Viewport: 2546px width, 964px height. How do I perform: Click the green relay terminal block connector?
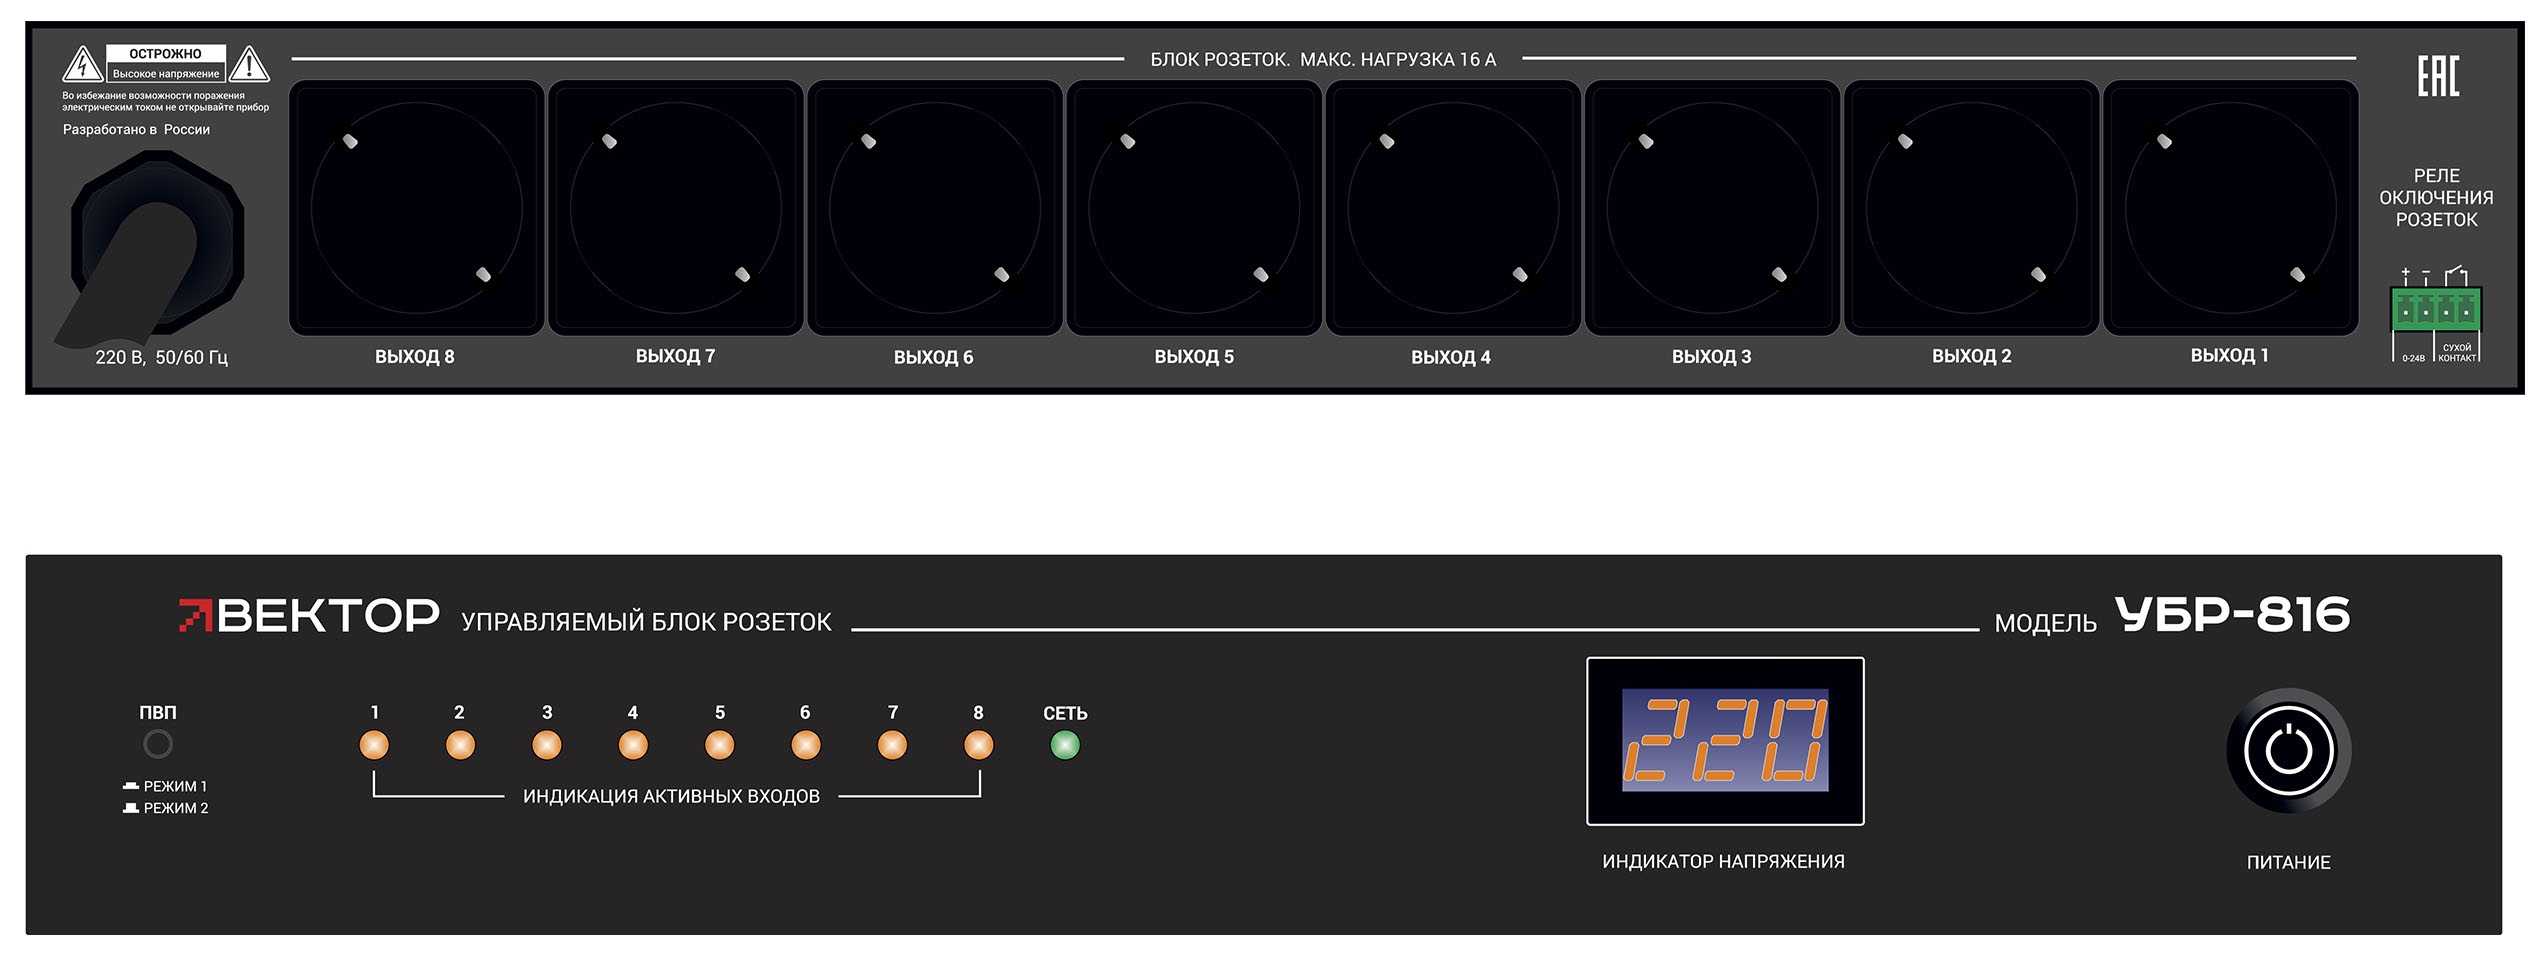2436,309
